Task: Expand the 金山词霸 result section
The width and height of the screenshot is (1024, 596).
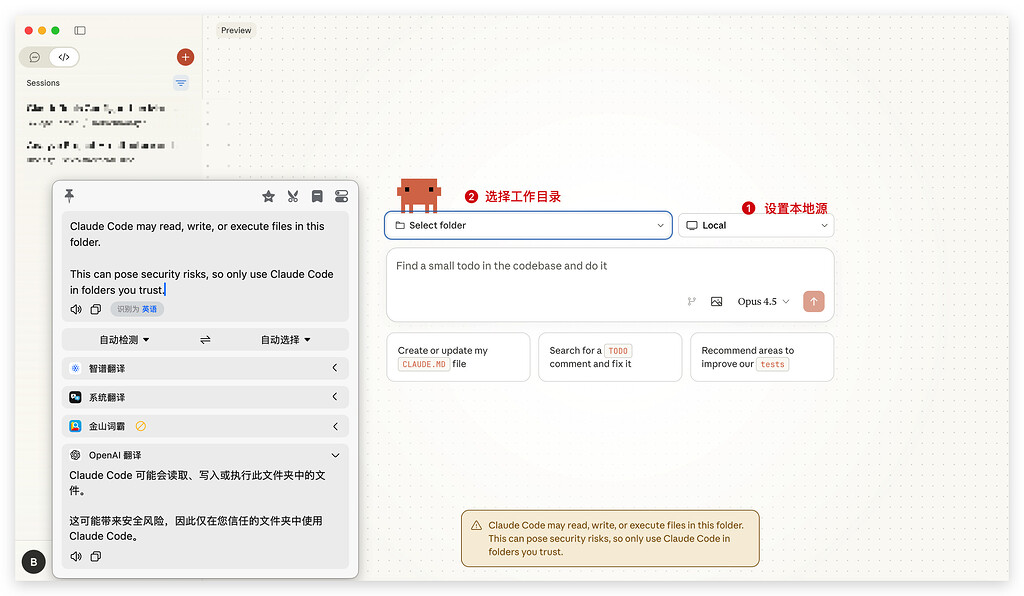Action: 335,426
